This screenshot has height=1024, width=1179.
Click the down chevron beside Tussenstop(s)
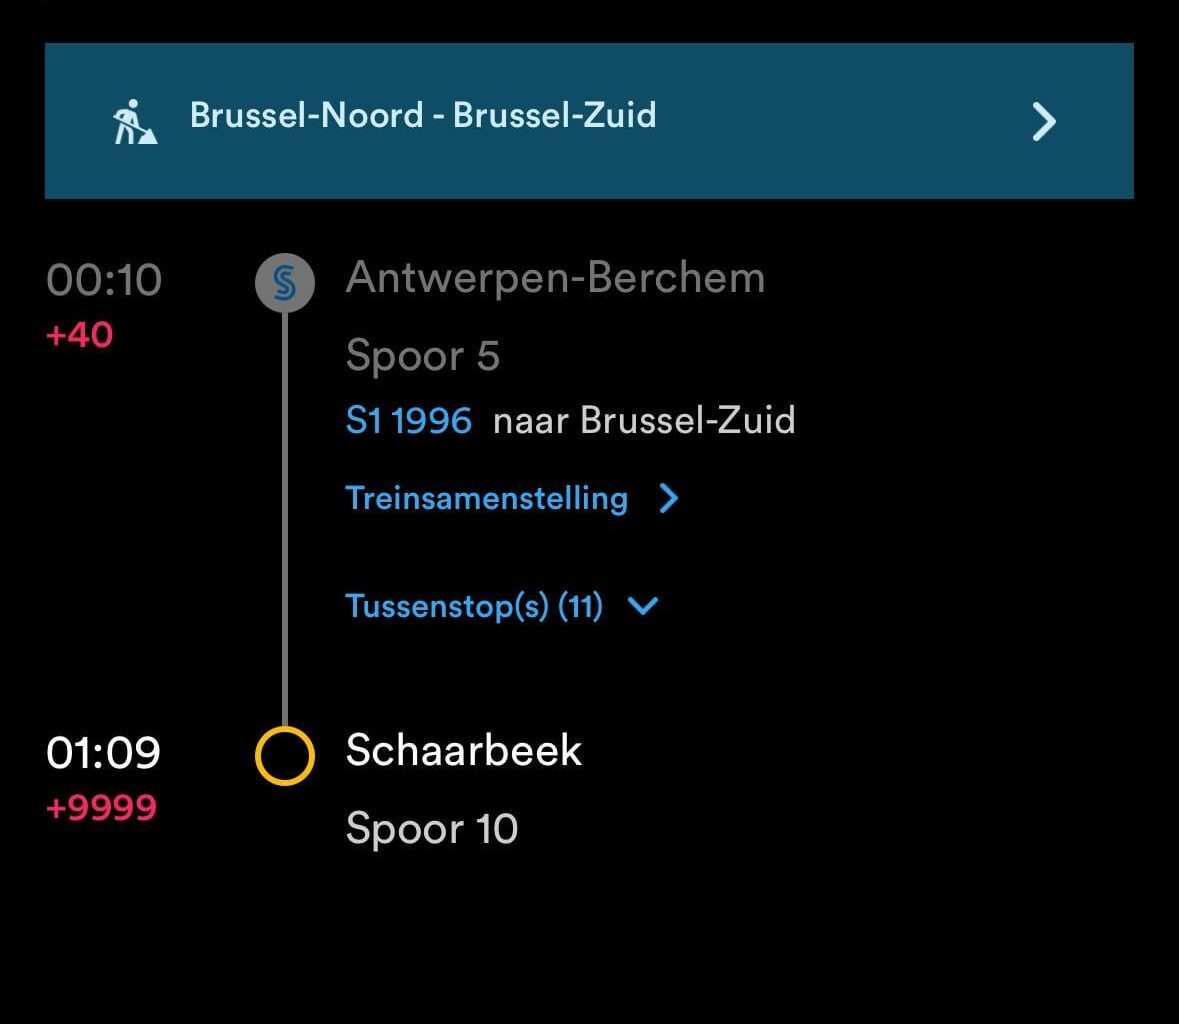[x=643, y=606]
